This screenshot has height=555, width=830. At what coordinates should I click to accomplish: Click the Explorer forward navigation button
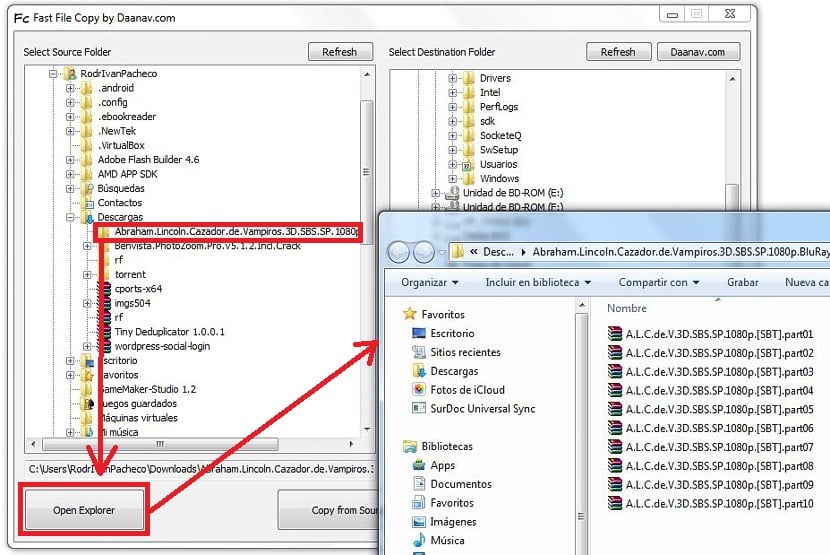pyautogui.click(x=423, y=252)
